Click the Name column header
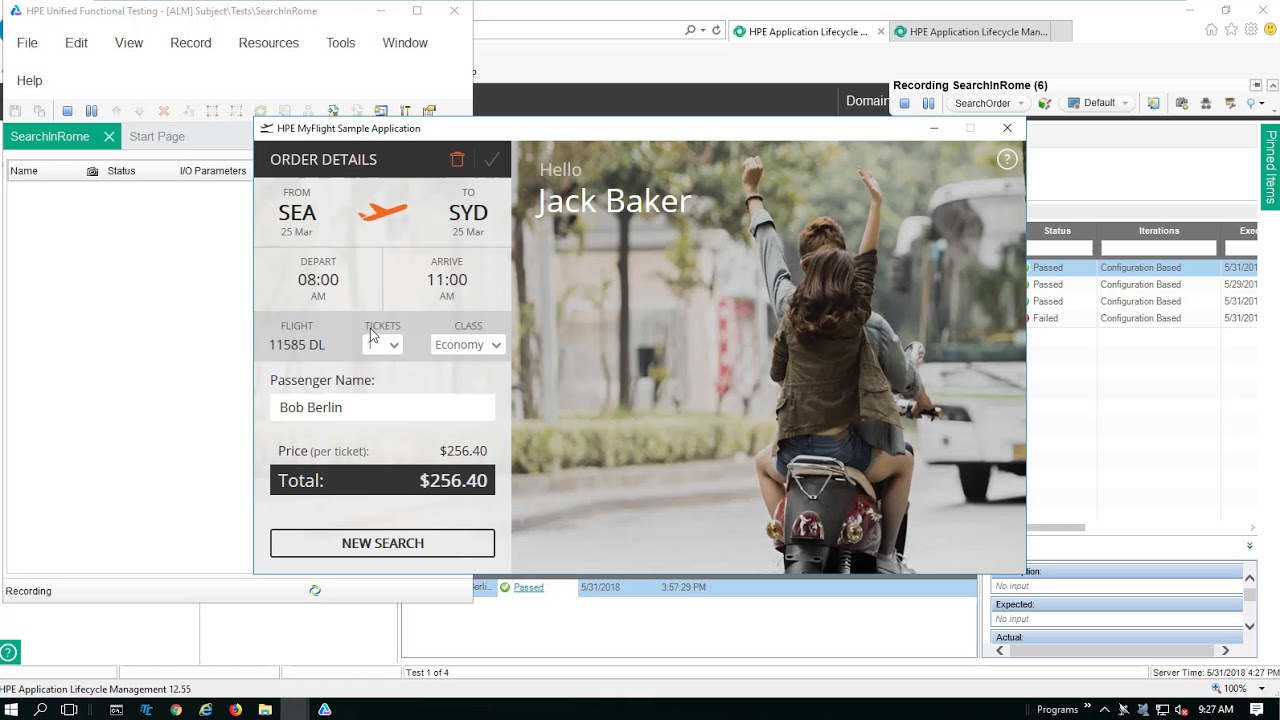Image resolution: width=1280 pixels, height=720 pixels. pos(24,171)
